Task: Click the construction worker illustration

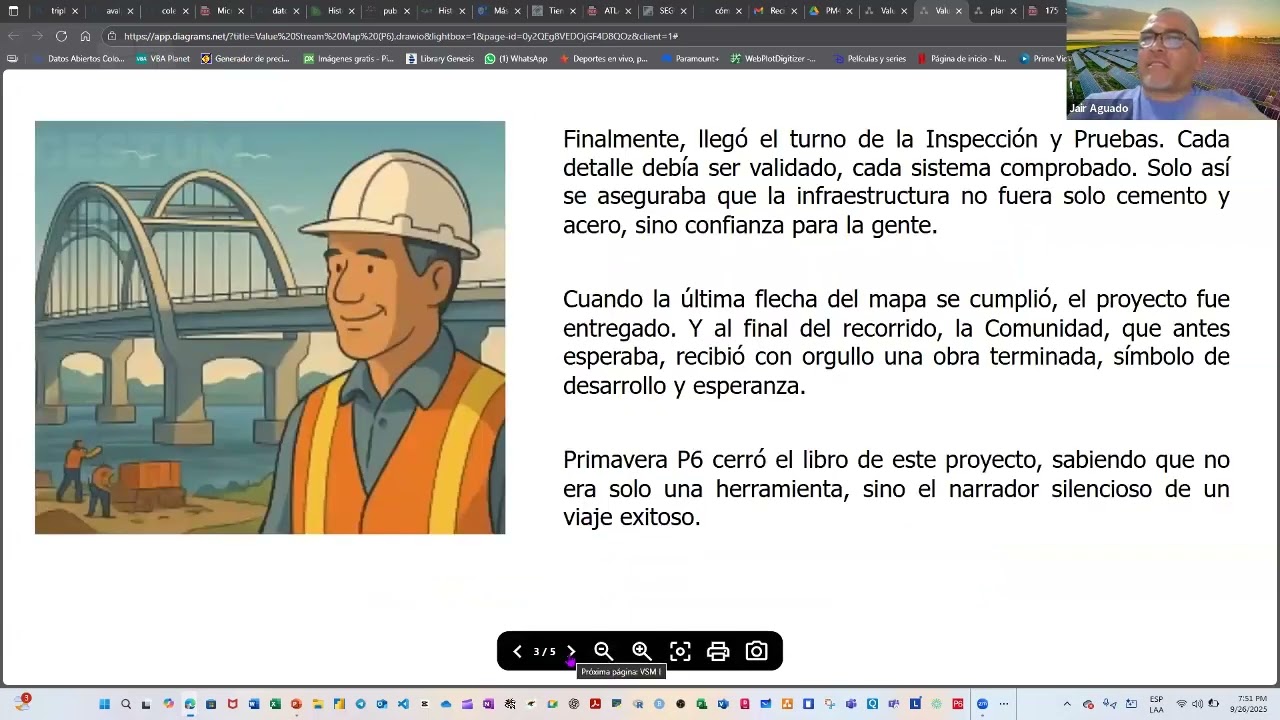Action: pos(270,327)
